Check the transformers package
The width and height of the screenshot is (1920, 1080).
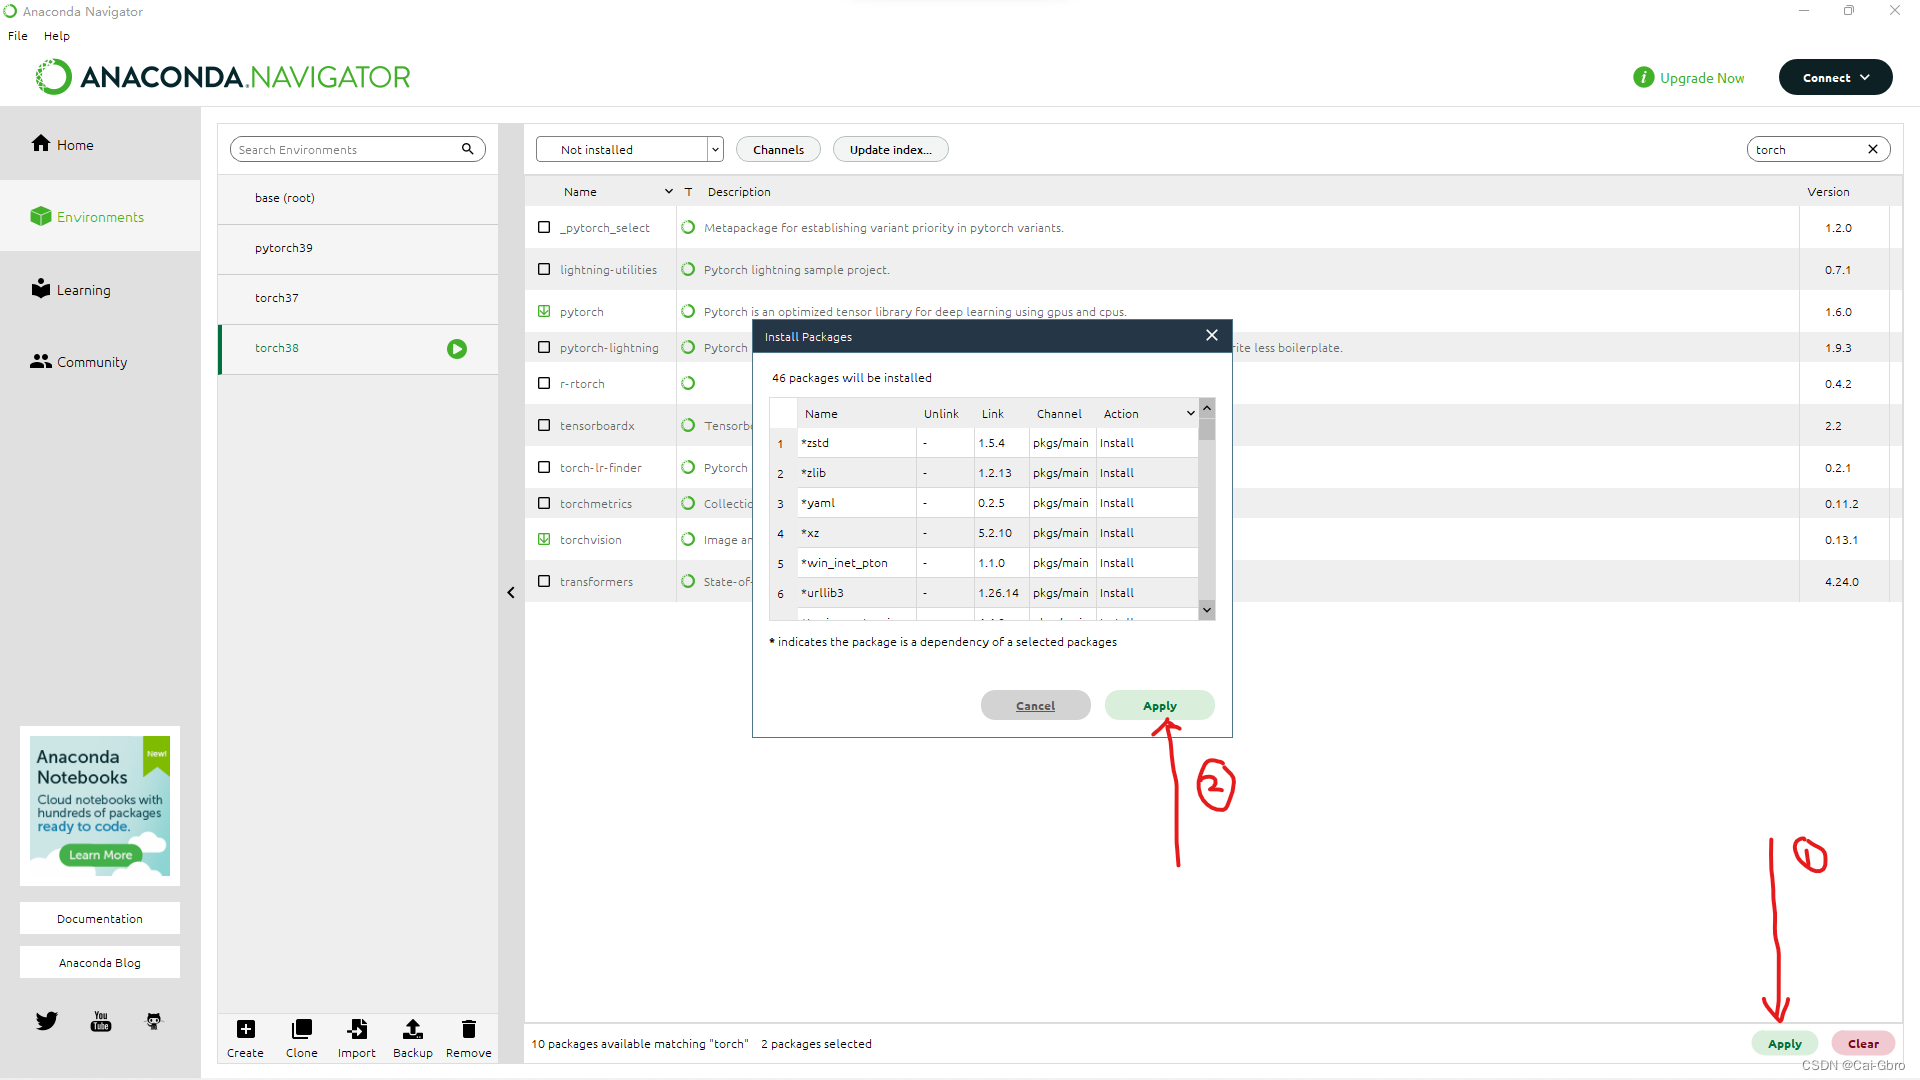coord(544,581)
